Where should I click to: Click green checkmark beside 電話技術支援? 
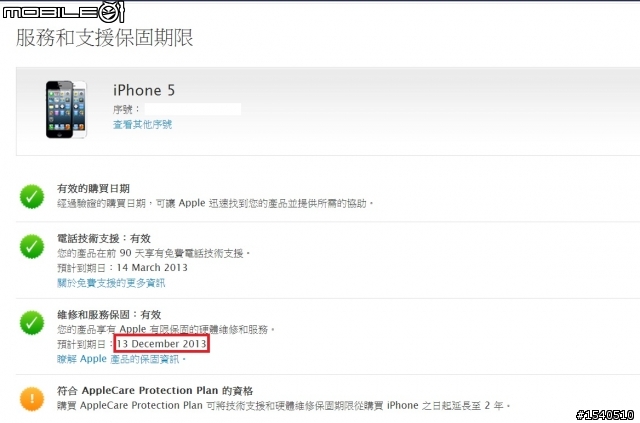32,247
